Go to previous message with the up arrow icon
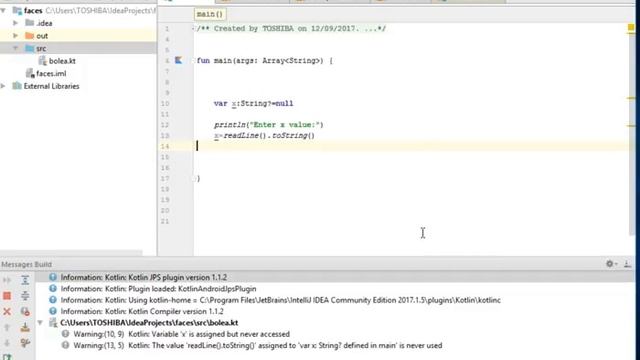The width and height of the screenshot is (640, 360). click(x=7, y=327)
